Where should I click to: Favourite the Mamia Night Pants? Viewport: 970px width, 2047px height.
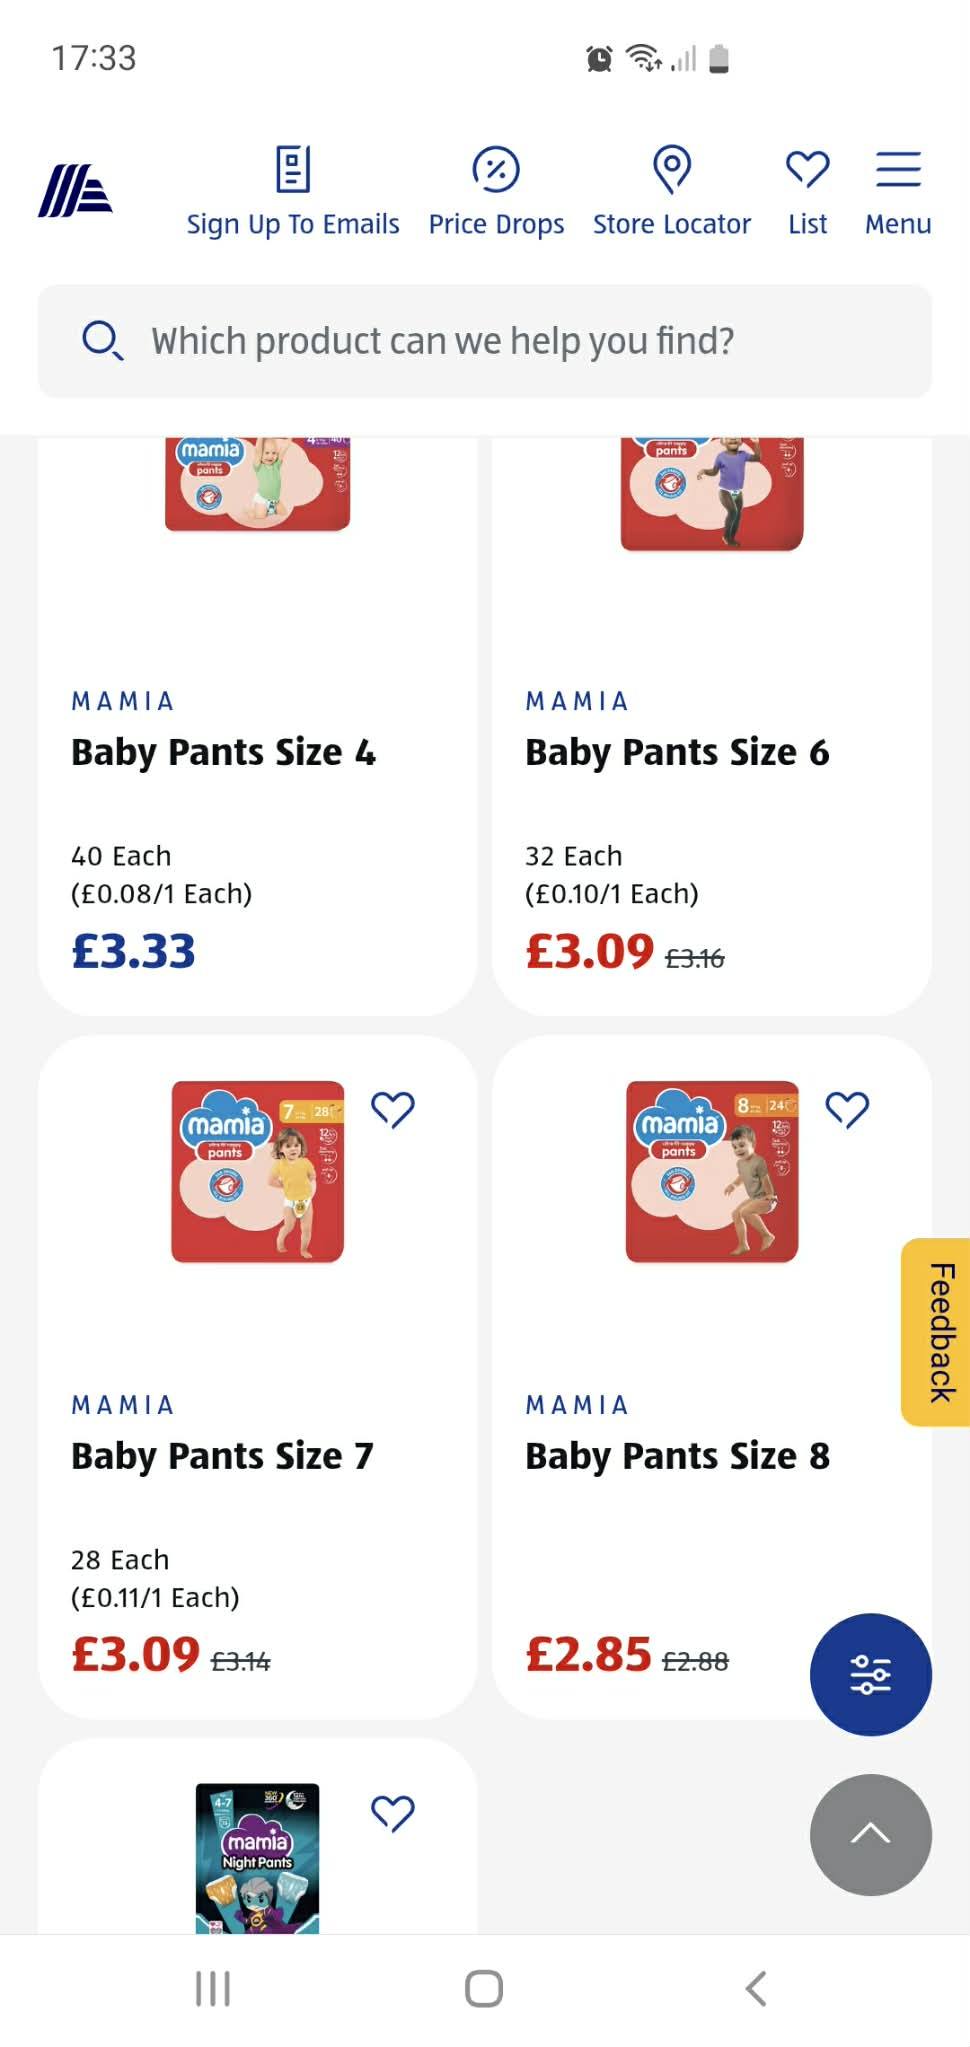[x=393, y=1813]
